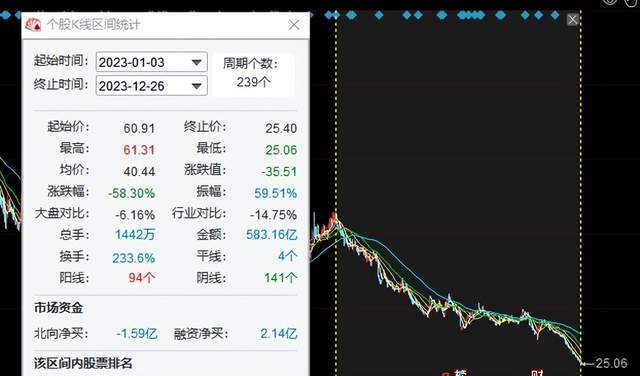This screenshot has width=640, height=376.
Task: Click the 融资净买 2.14亿 value
Action: point(279,334)
